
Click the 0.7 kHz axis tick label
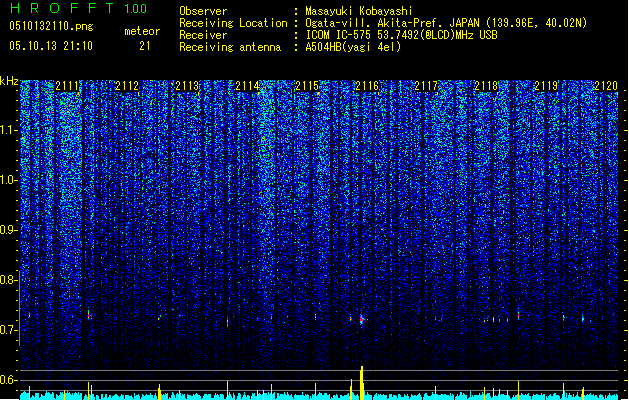pyautogui.click(x=9, y=330)
